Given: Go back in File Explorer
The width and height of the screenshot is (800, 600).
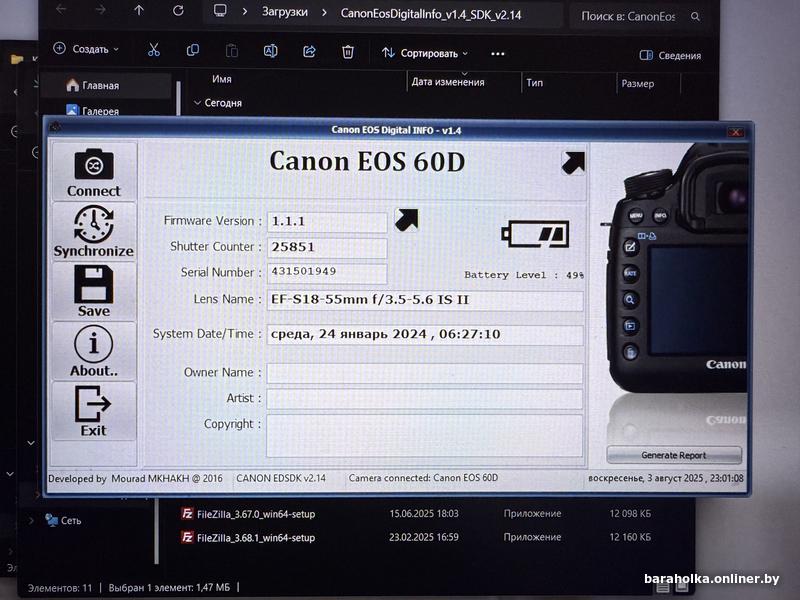Looking at the screenshot, I should click(61, 10).
